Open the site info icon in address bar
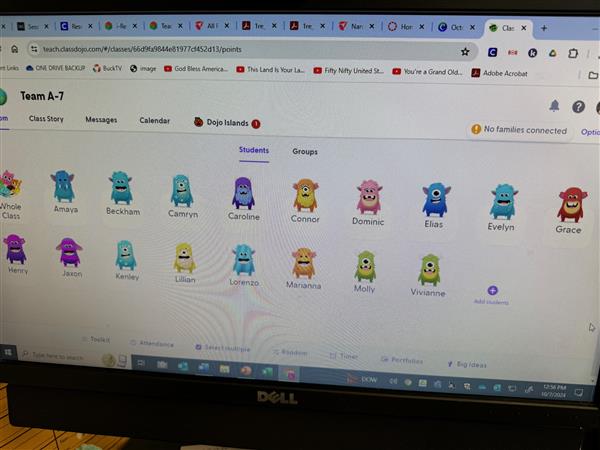Screen dimensions: 600x450 coord(34,49)
